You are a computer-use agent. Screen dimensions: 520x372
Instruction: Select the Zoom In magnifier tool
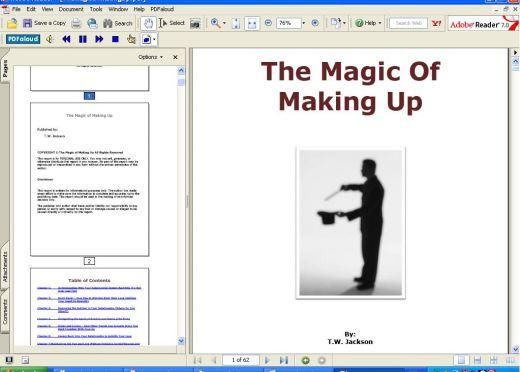click(215, 23)
